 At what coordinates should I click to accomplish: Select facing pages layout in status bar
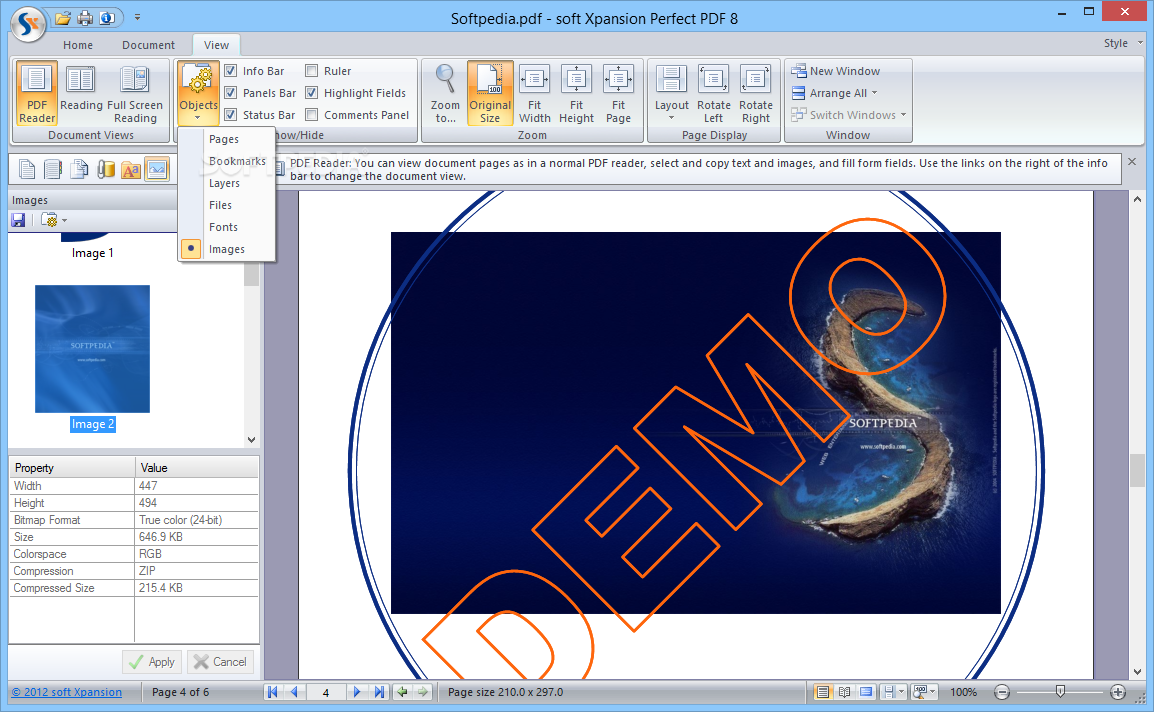[x=845, y=691]
